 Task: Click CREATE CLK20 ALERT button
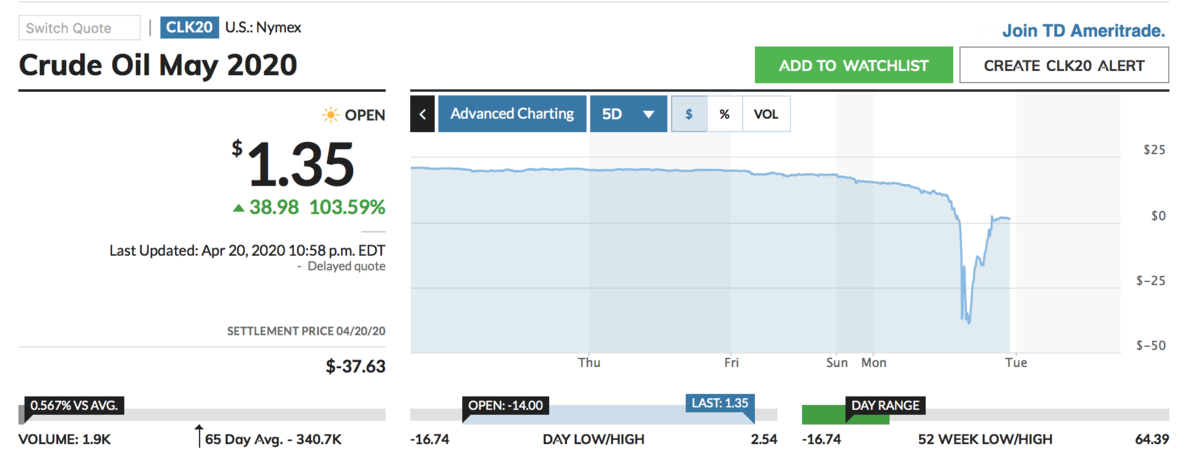click(1064, 66)
